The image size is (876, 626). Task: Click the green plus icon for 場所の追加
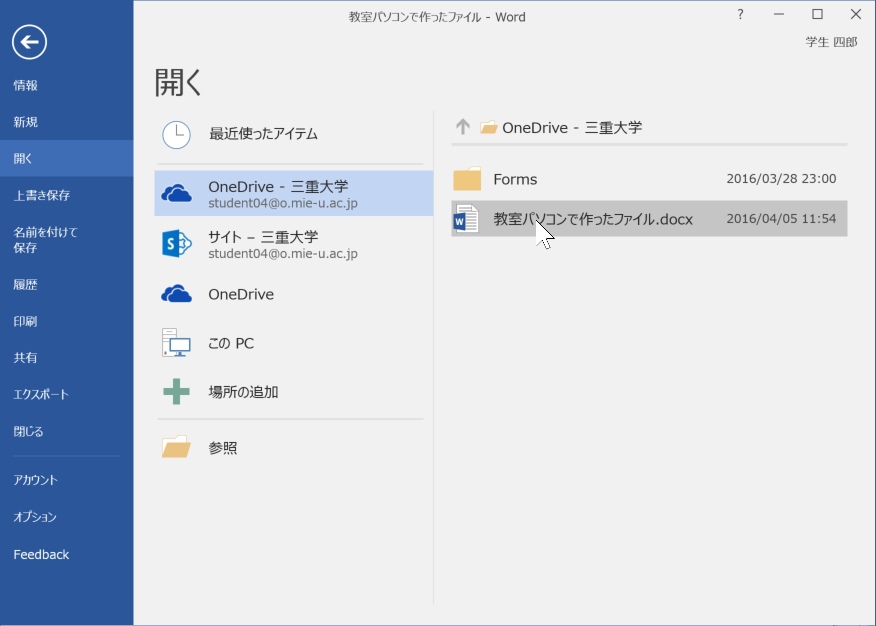click(177, 391)
